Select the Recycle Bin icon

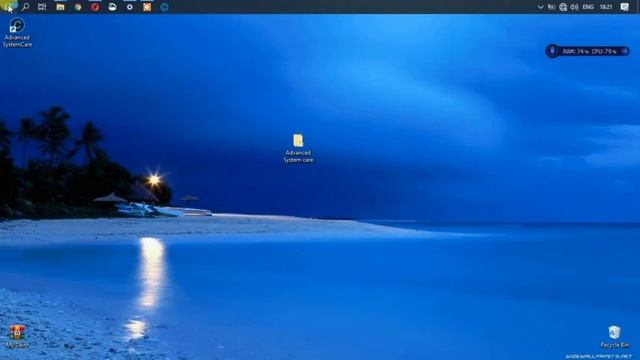(x=614, y=337)
